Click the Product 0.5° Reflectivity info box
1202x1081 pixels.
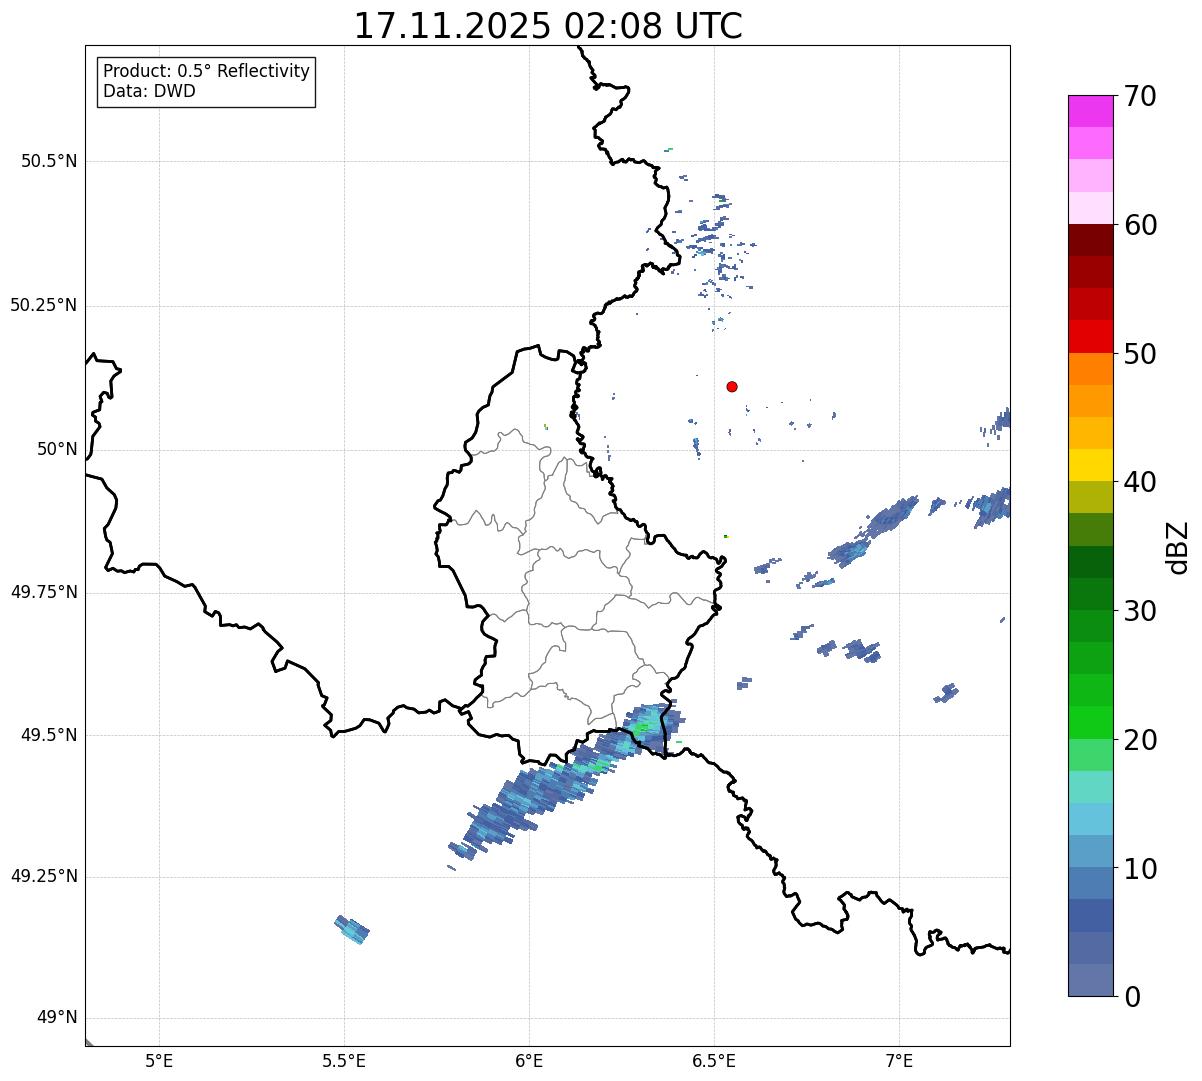click(206, 81)
